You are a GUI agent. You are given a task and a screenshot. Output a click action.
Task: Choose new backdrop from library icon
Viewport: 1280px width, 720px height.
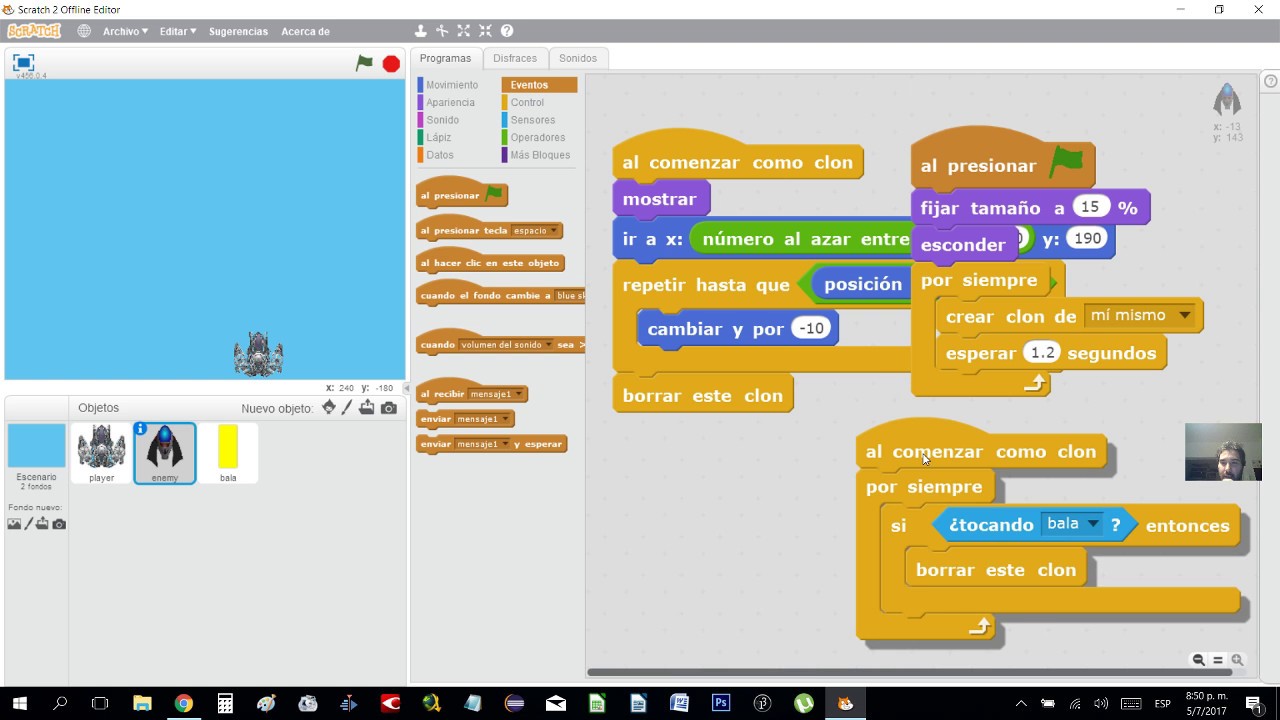click(x=14, y=524)
